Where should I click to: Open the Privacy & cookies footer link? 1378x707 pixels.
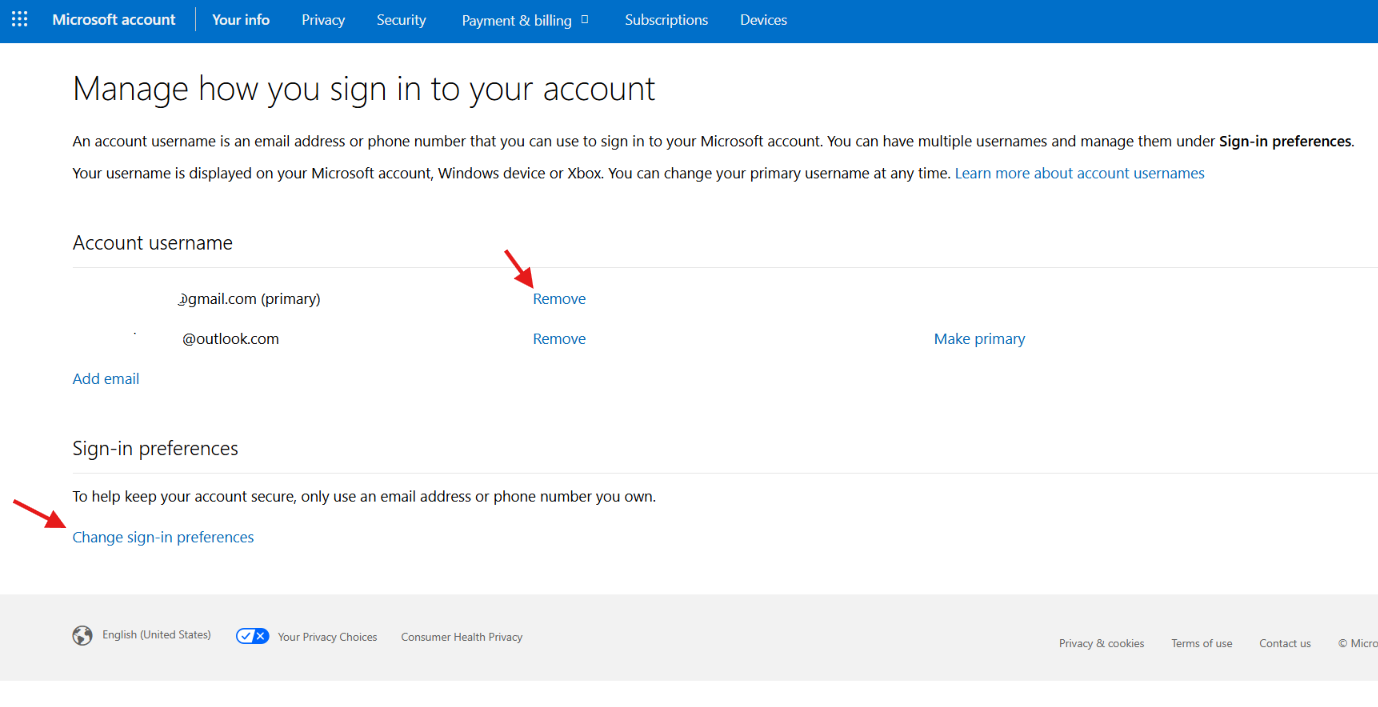click(1101, 643)
